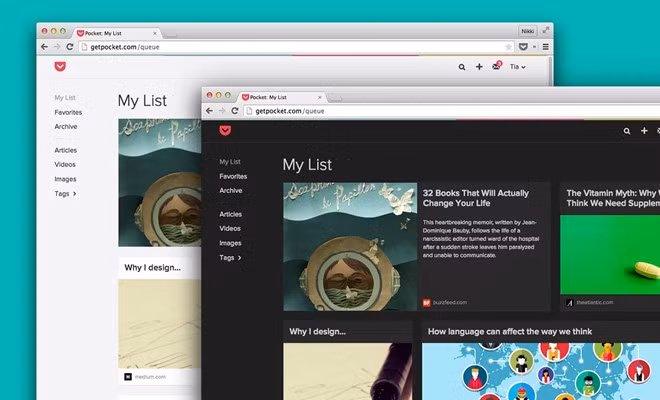
Task: Click the Pocket logo in light window
Action: click(x=60, y=67)
